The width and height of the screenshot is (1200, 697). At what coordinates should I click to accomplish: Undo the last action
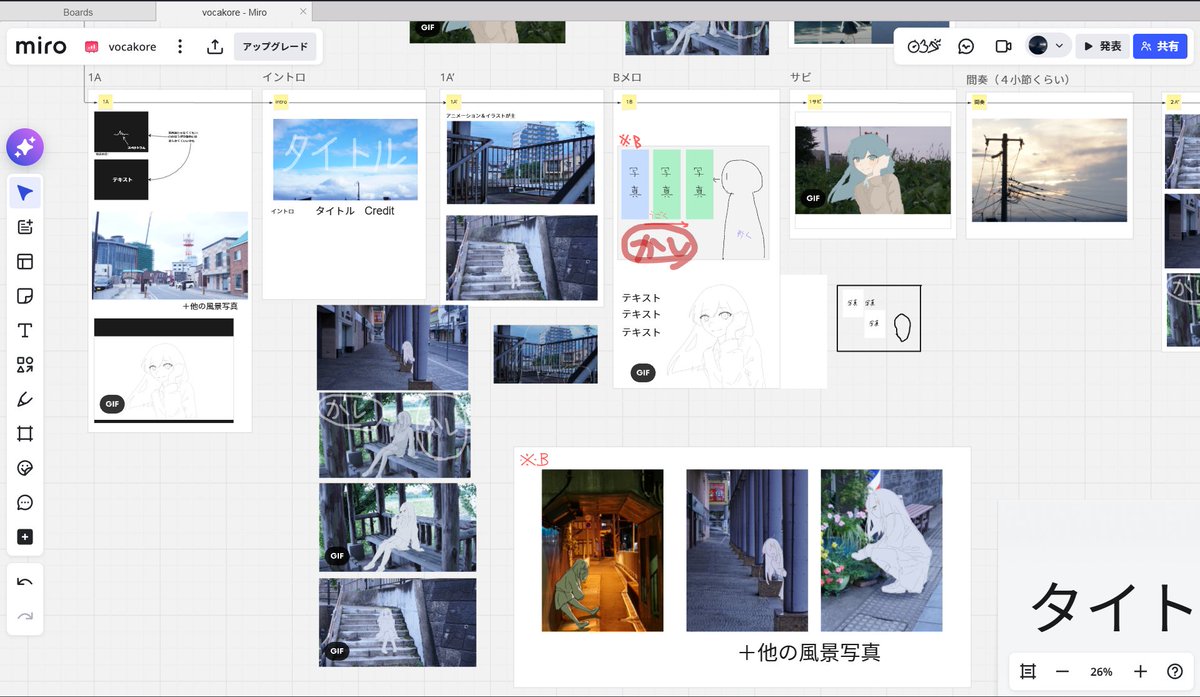[25, 583]
